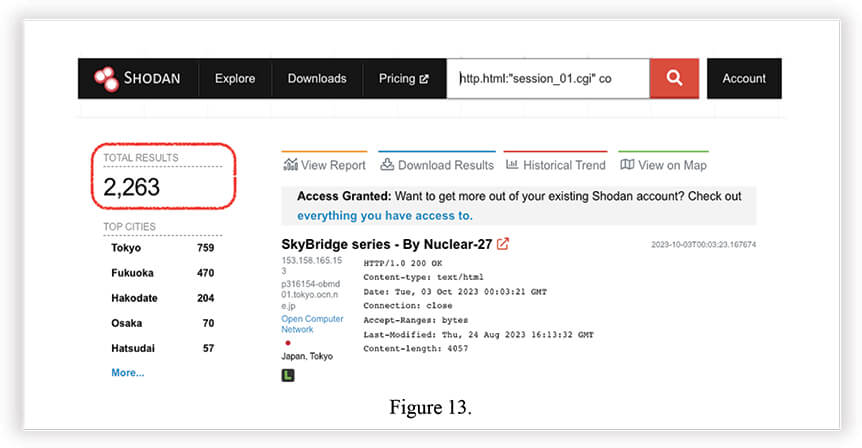Click the Date: Tue, 03 Oct 2023 line
Screen dimensions: 862x448
point(455,292)
